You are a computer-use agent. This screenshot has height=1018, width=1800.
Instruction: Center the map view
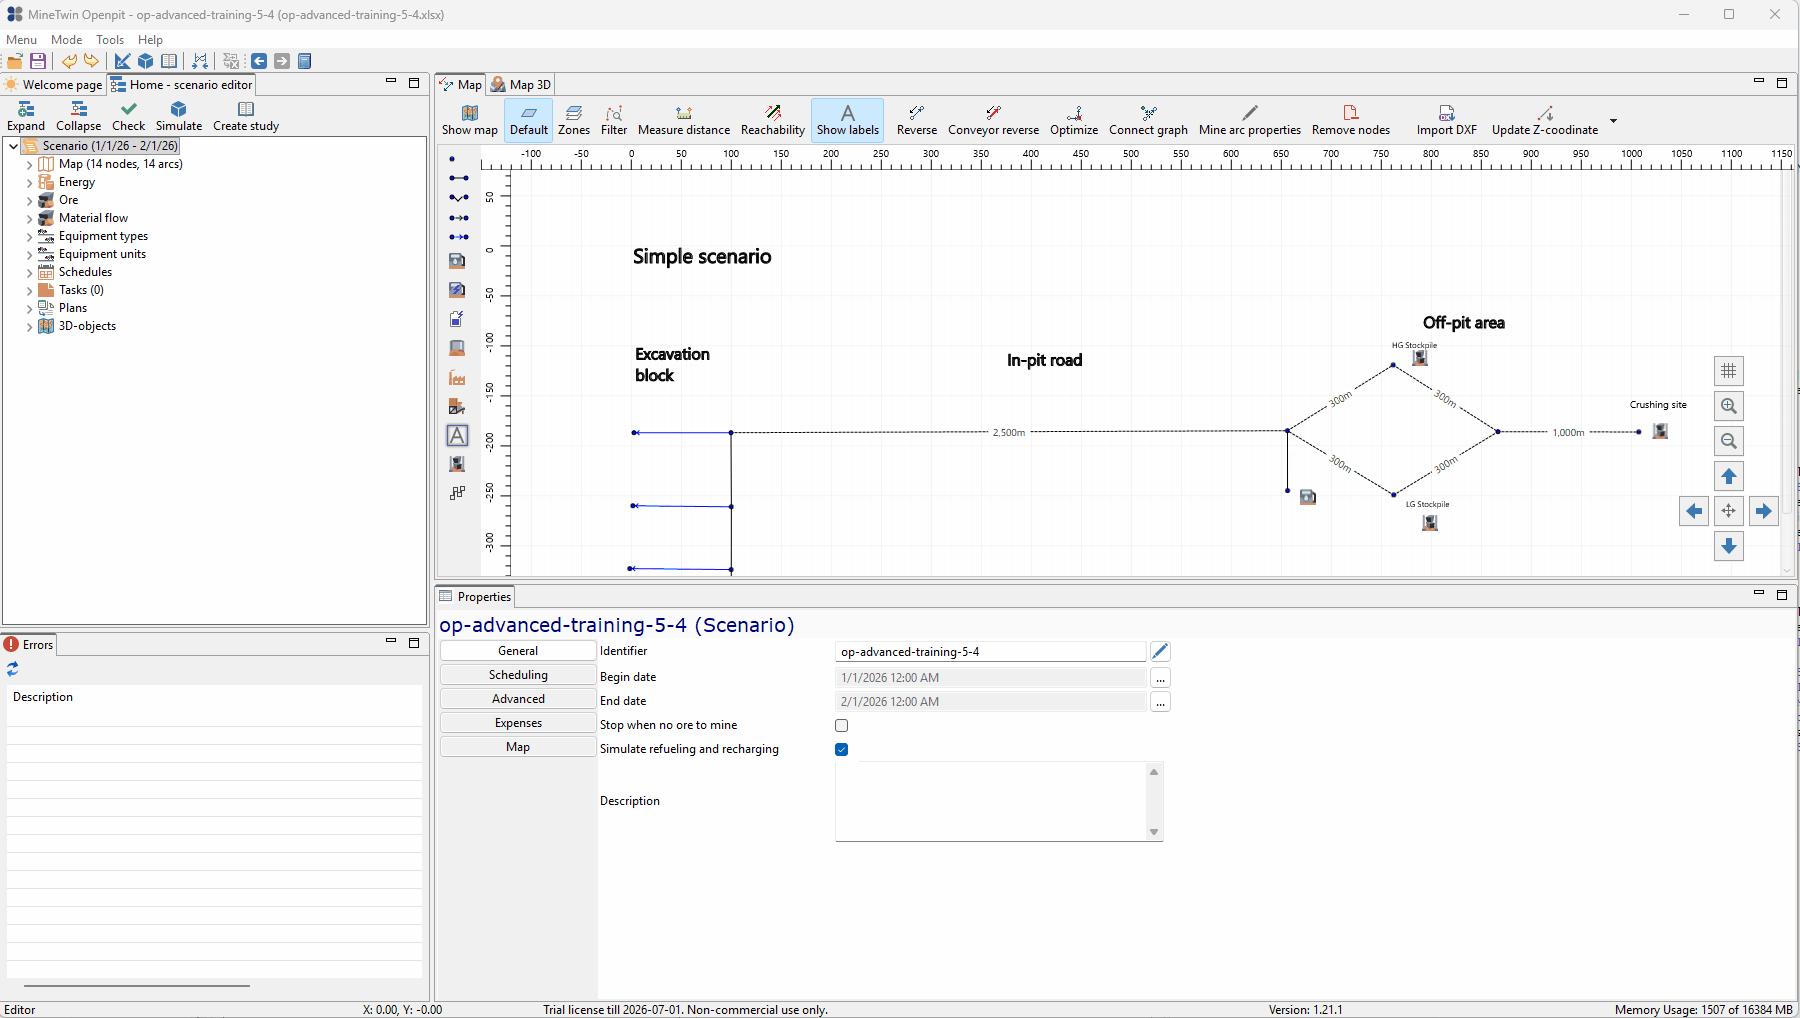tap(1728, 511)
